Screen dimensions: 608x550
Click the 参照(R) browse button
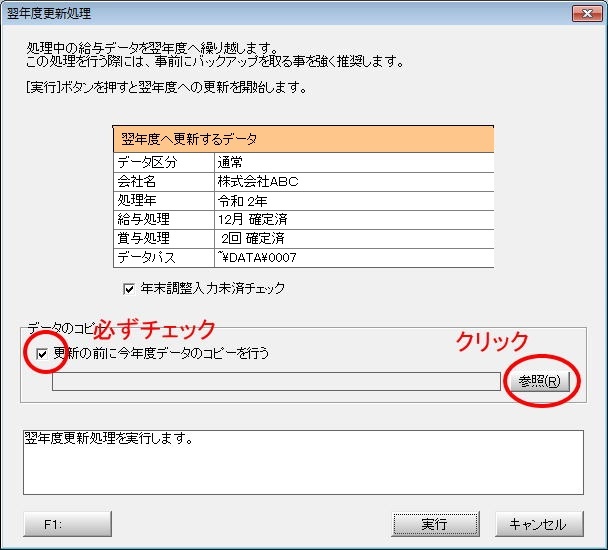[540, 382]
